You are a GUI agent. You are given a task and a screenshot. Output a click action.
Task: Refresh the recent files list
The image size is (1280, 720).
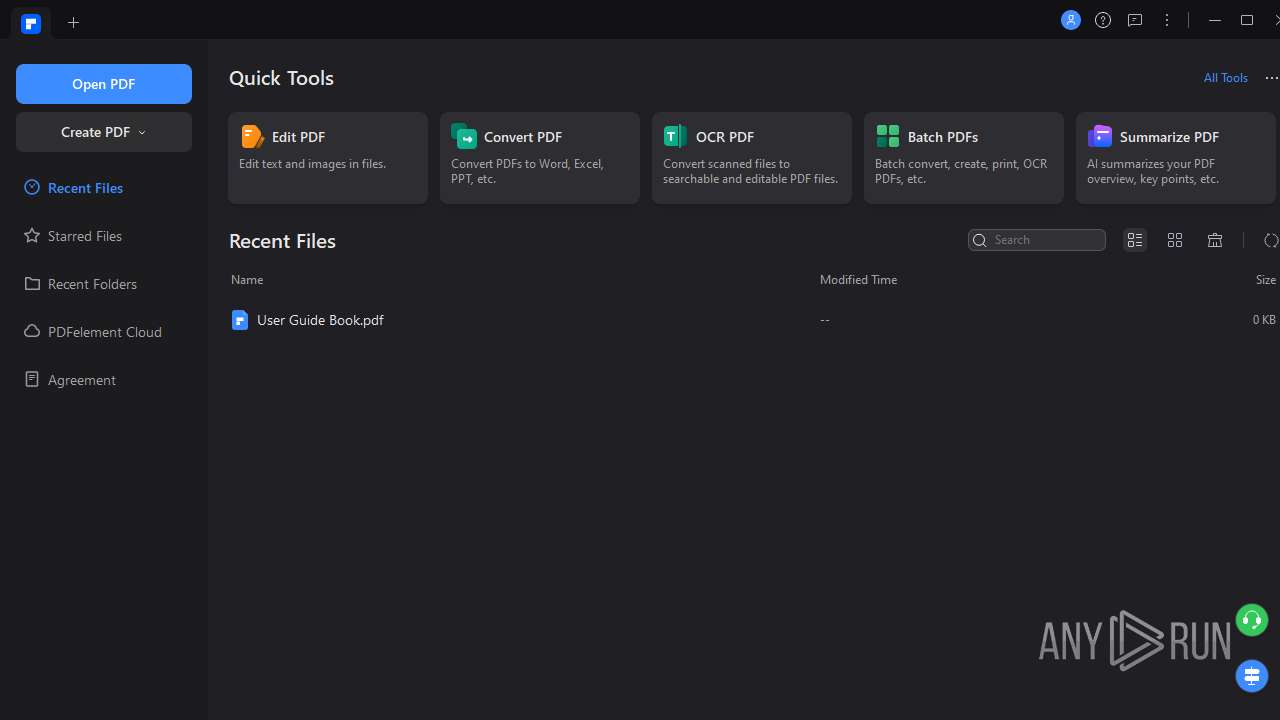point(1271,240)
